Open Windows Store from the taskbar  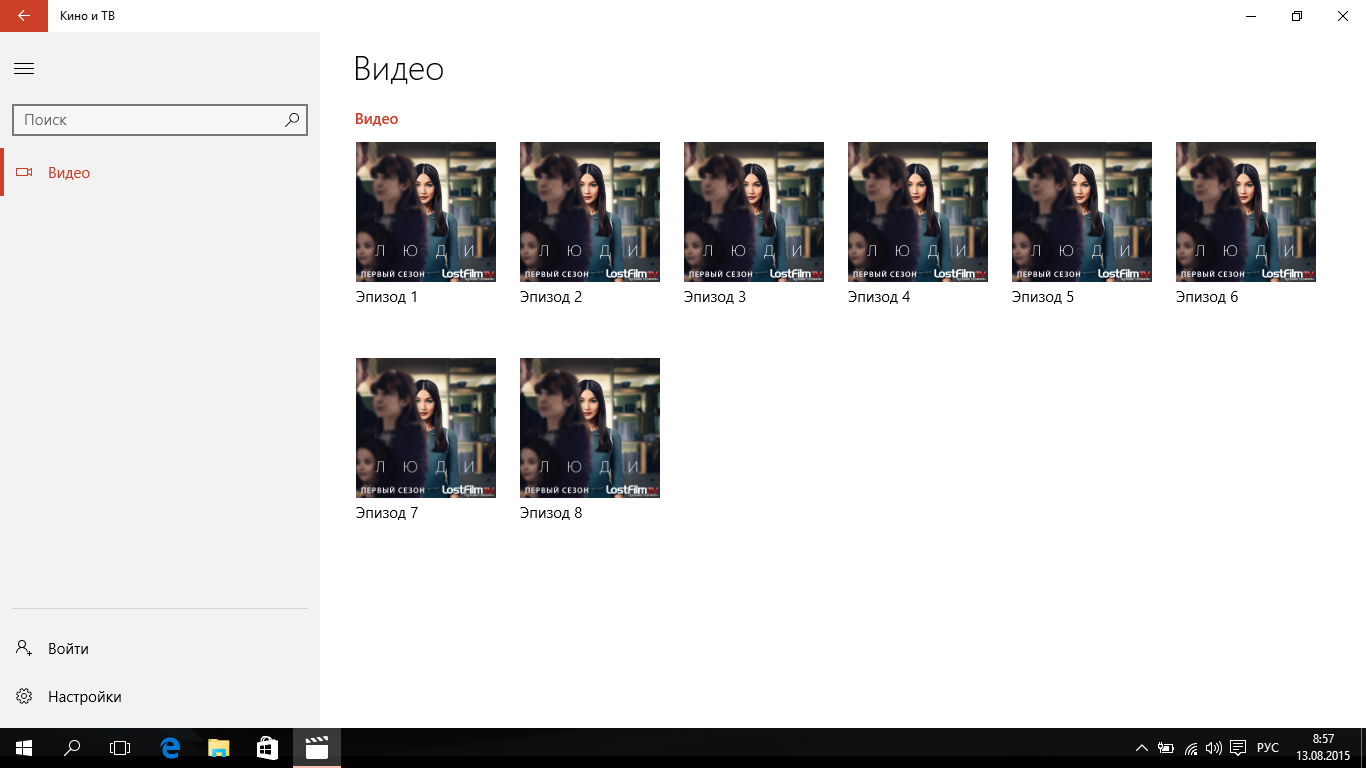[x=267, y=748]
